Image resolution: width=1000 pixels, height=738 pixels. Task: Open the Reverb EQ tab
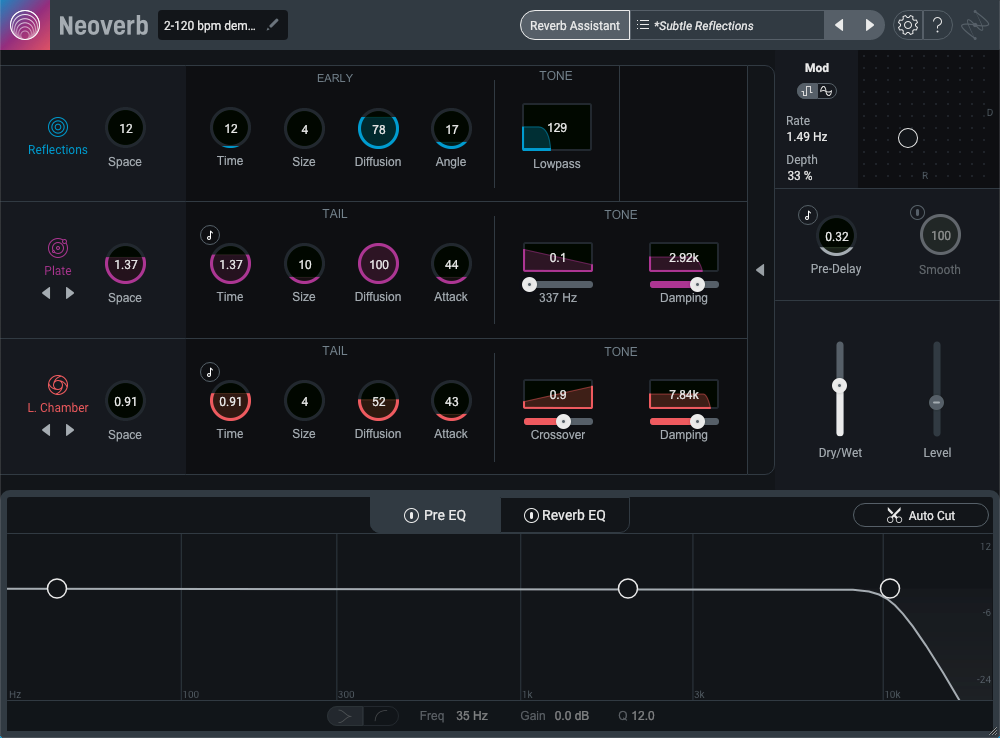point(565,515)
